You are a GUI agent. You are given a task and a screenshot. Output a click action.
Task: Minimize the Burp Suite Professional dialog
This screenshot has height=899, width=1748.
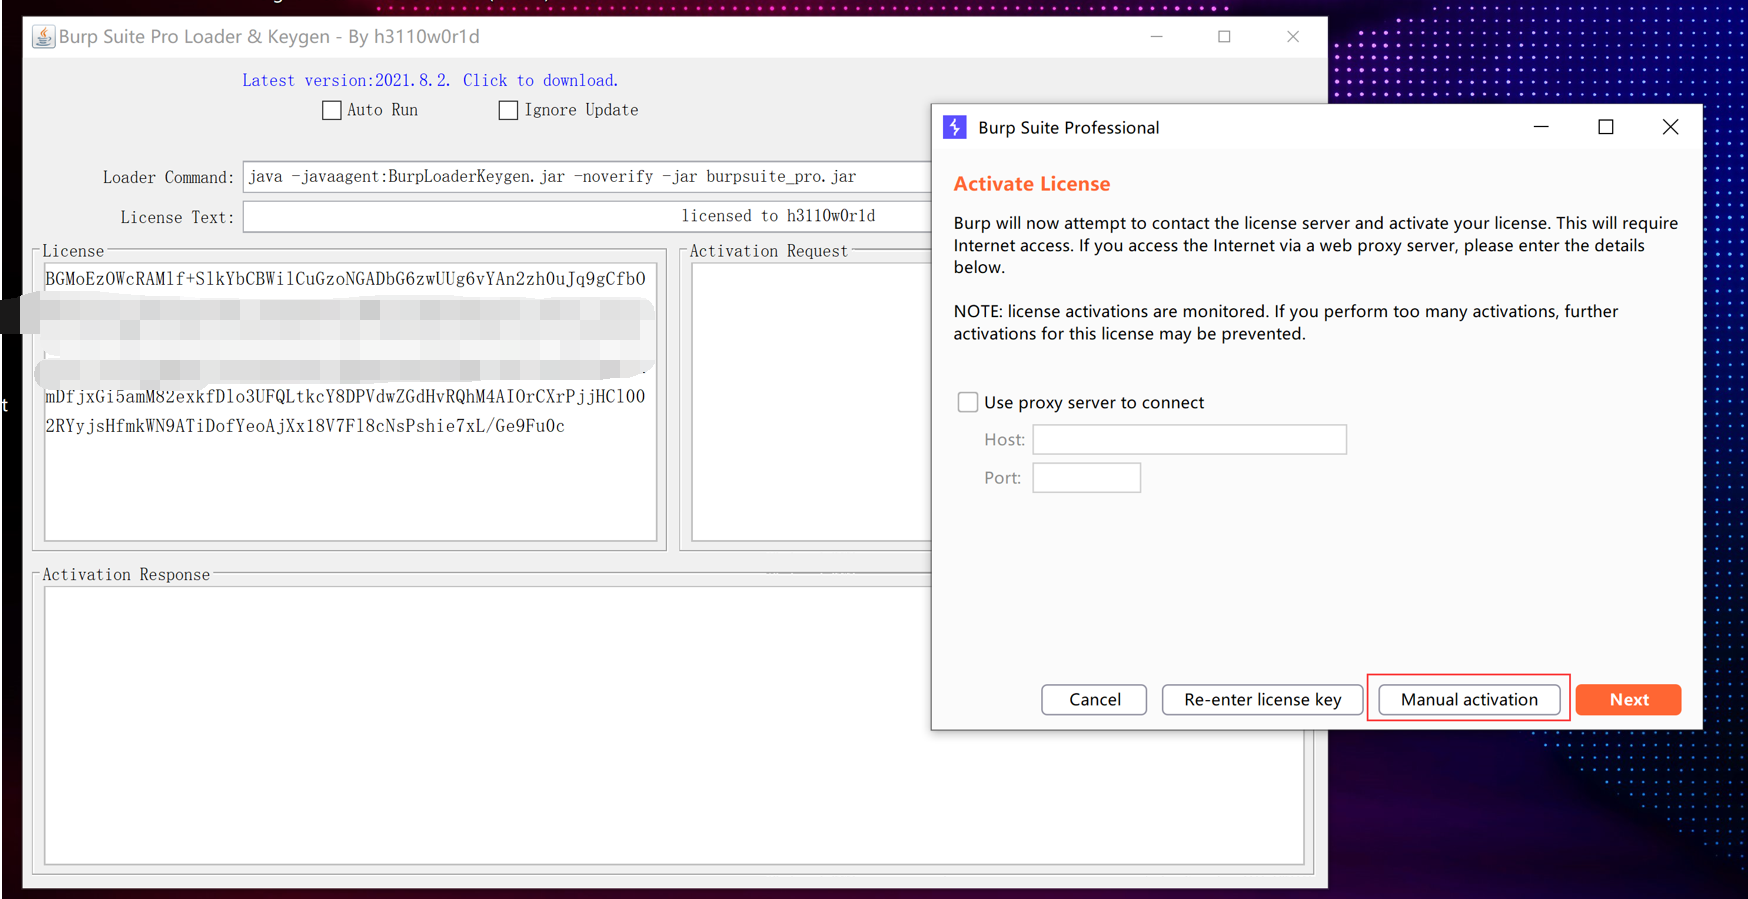coord(1541,127)
